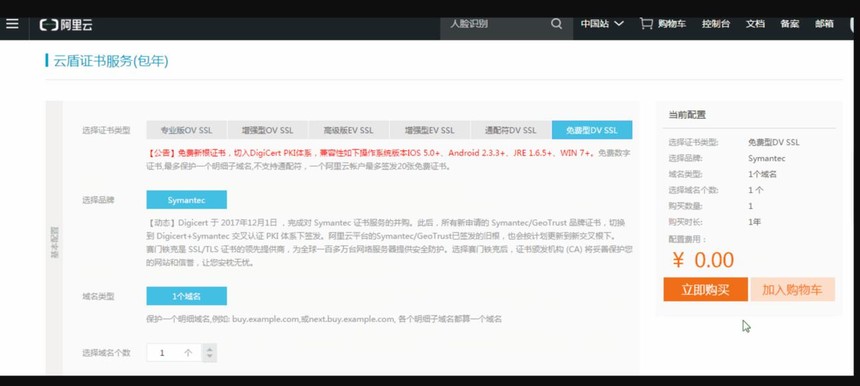The image size is (860, 386).
Task: Select the 专业版OV SSL certificate type
Action: coord(186,130)
